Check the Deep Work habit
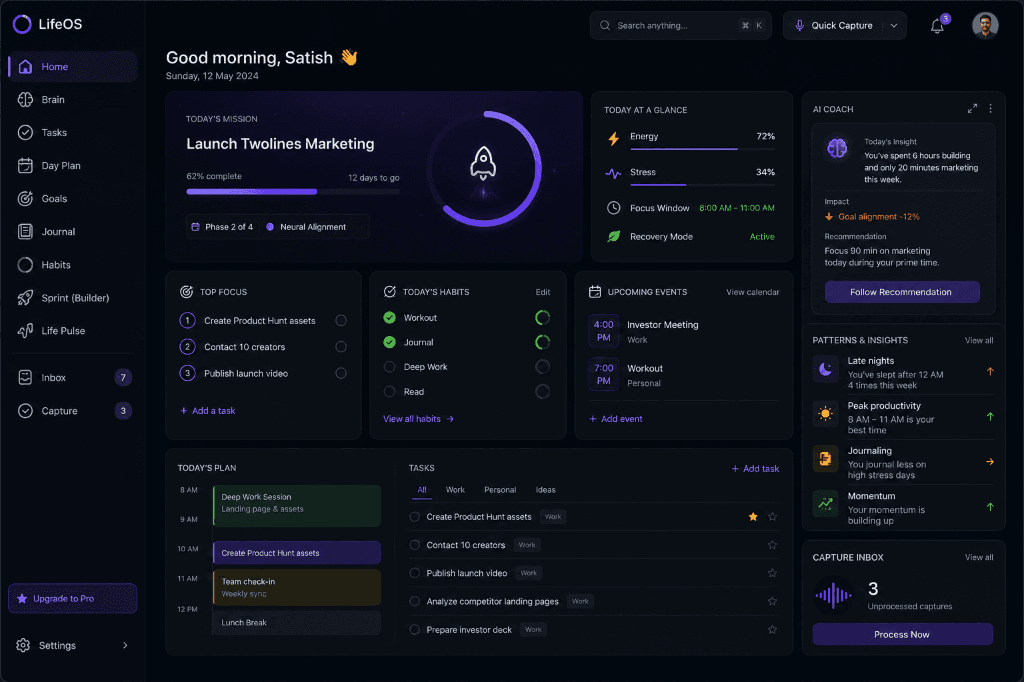This screenshot has width=1024, height=682. coord(389,367)
